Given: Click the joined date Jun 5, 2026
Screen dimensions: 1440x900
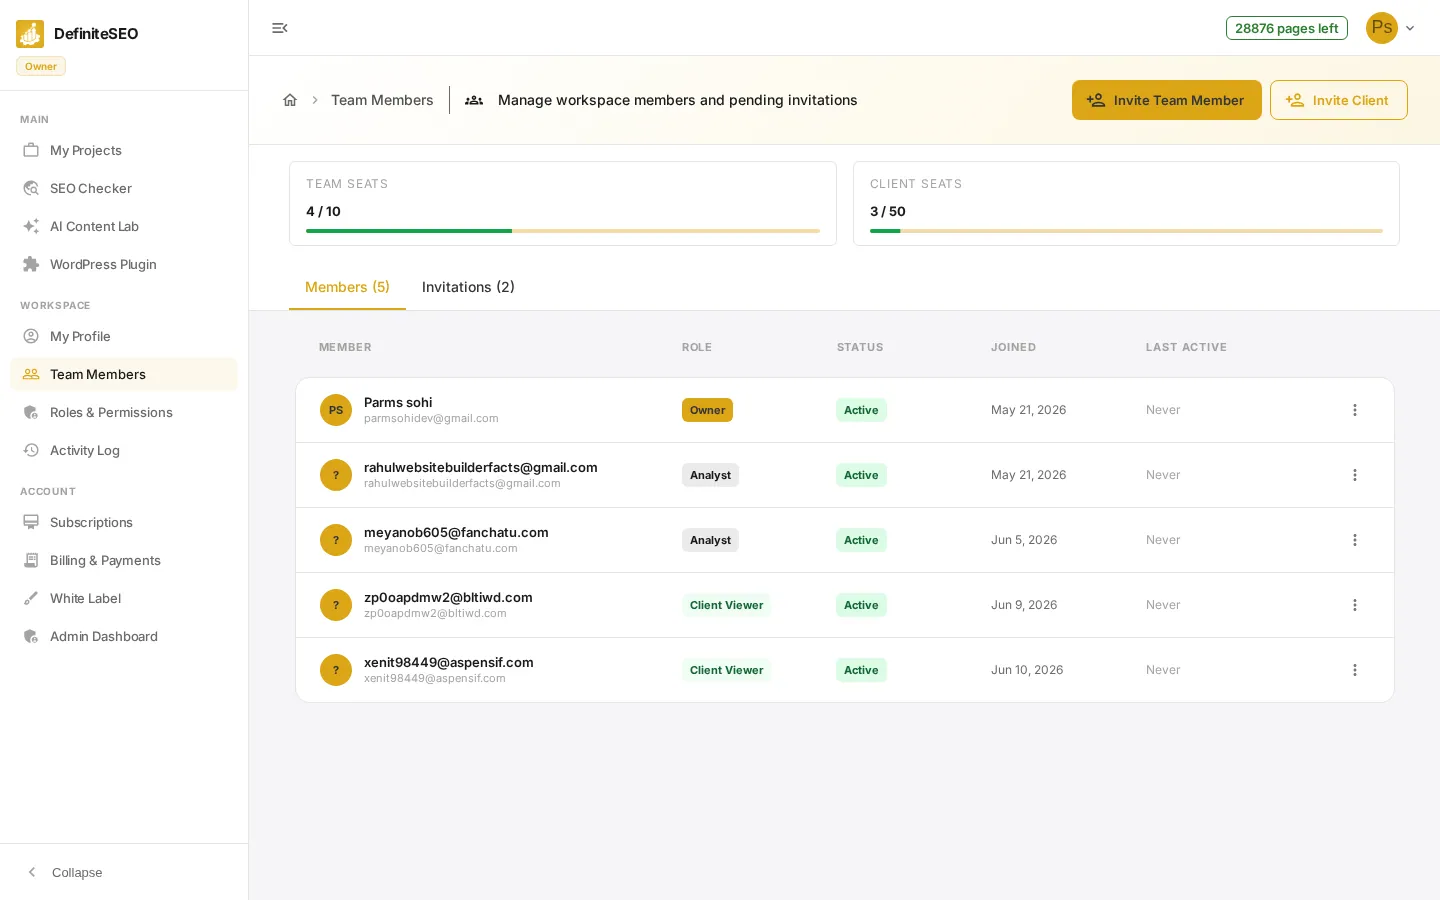Looking at the screenshot, I should point(1024,540).
